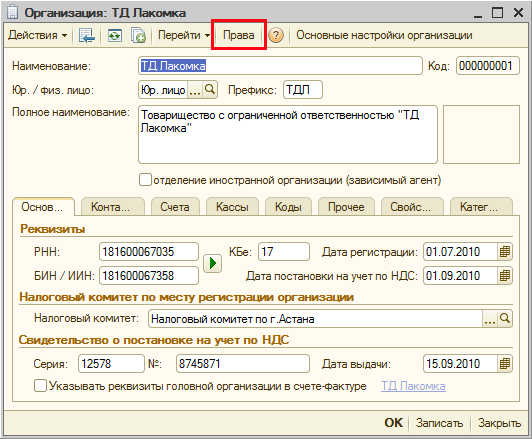Open the Действия dropdown menu
The image size is (532, 439).
point(37,35)
